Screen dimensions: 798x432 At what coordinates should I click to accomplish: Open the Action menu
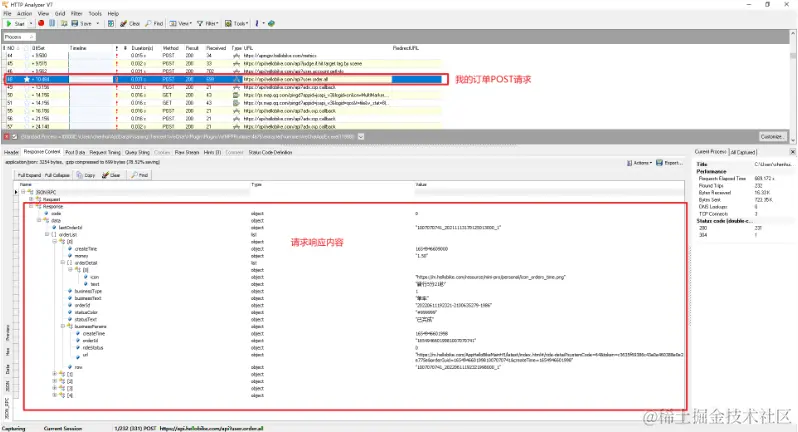click(24, 14)
